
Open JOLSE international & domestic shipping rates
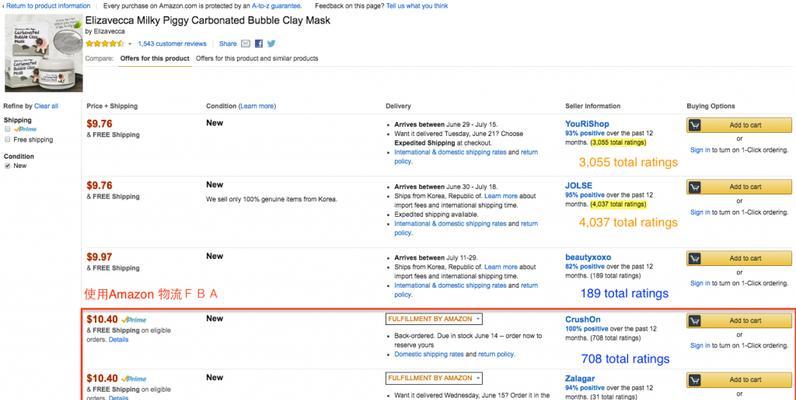(450, 224)
